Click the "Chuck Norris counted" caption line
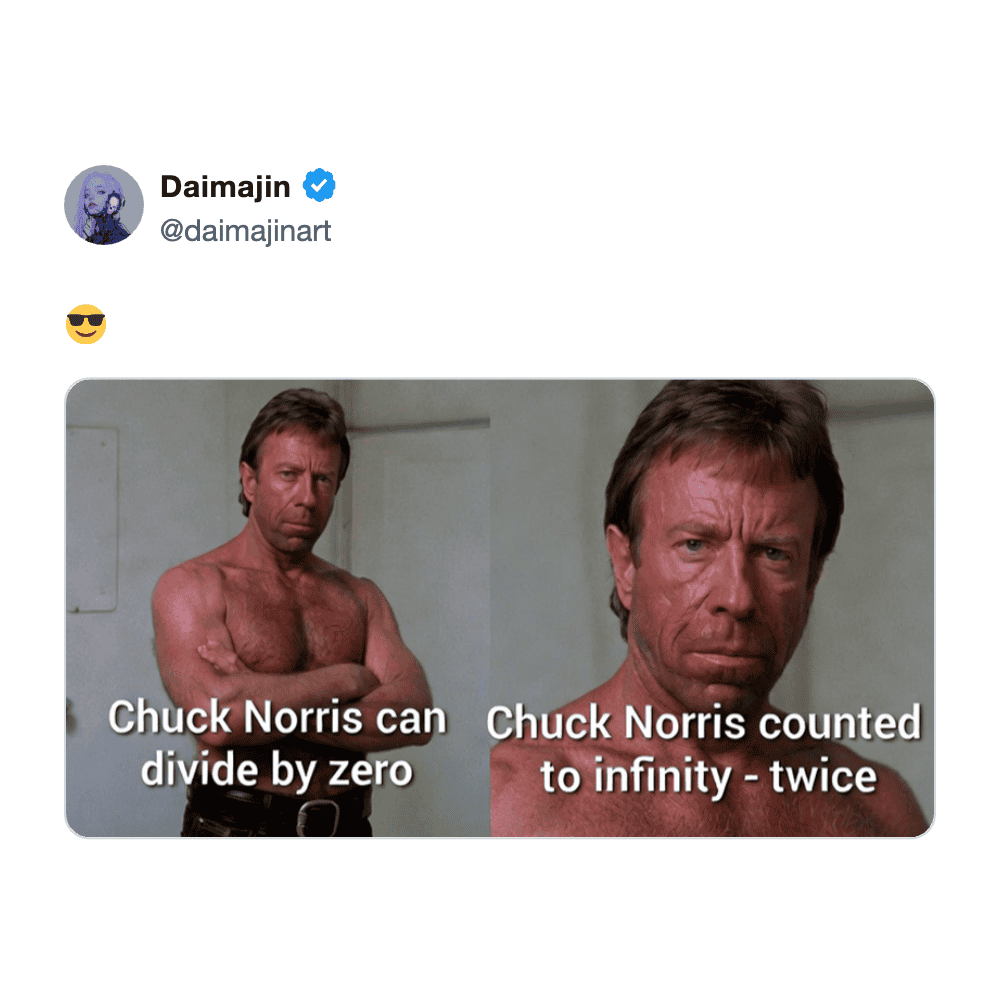Viewport: 1000px width, 1000px height. [x=704, y=723]
